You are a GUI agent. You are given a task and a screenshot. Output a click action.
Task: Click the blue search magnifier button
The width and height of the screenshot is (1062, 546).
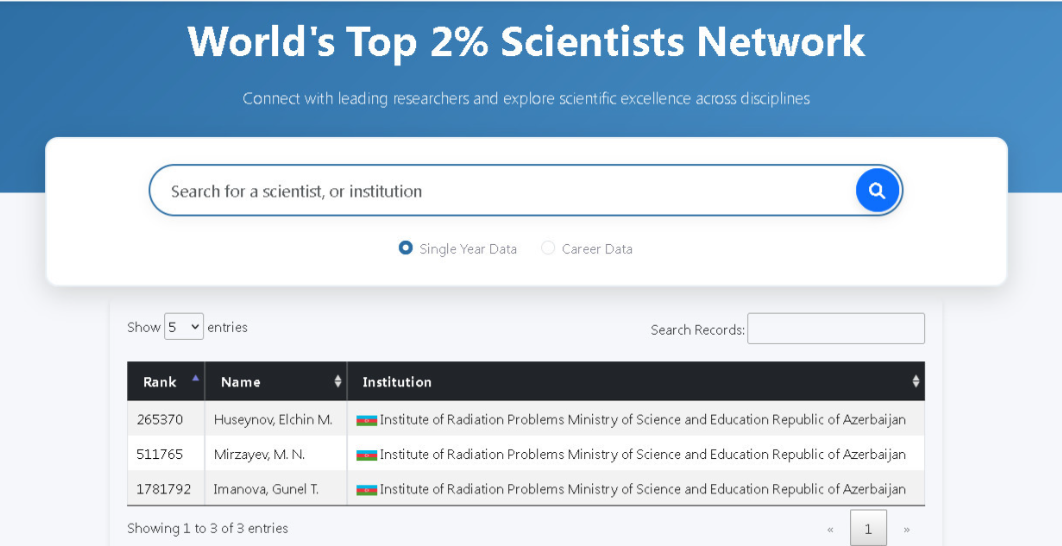pyautogui.click(x=877, y=190)
